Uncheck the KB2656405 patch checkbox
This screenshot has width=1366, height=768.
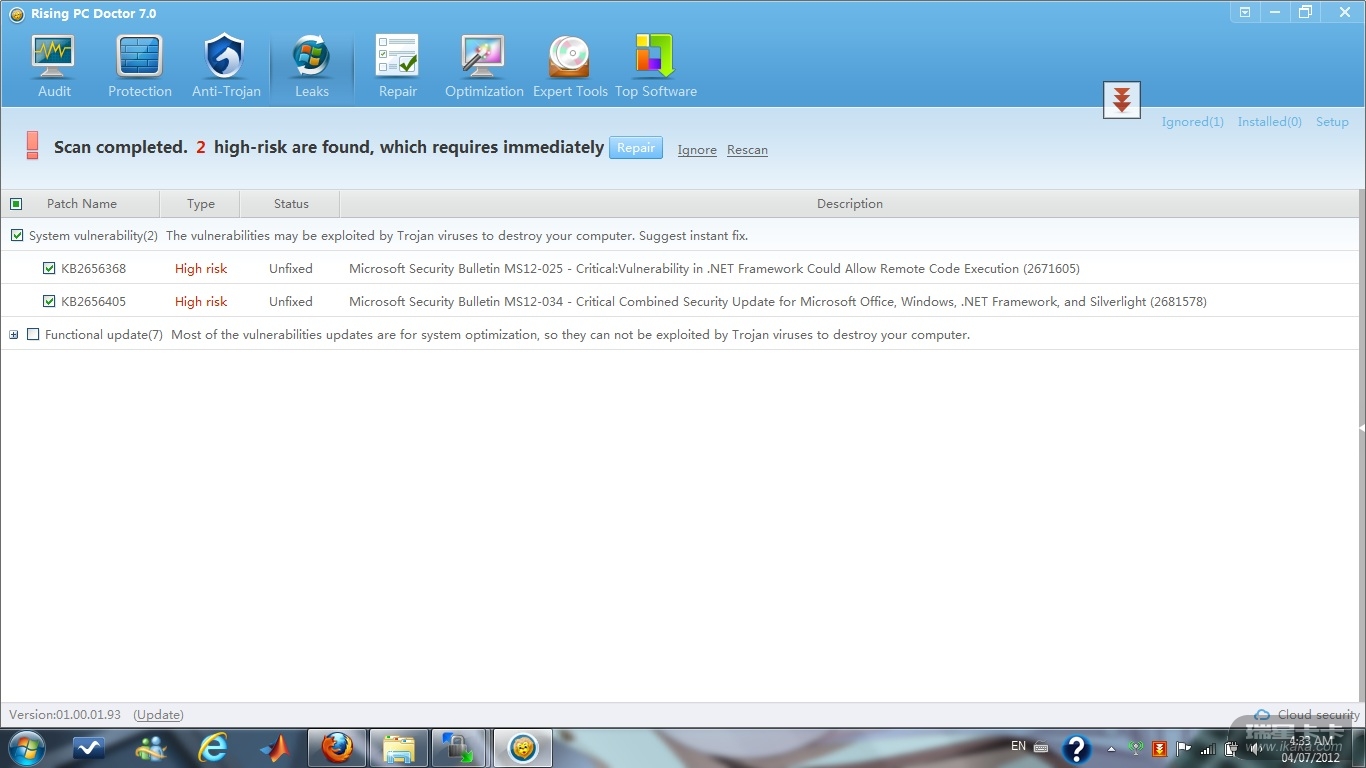pyautogui.click(x=49, y=302)
